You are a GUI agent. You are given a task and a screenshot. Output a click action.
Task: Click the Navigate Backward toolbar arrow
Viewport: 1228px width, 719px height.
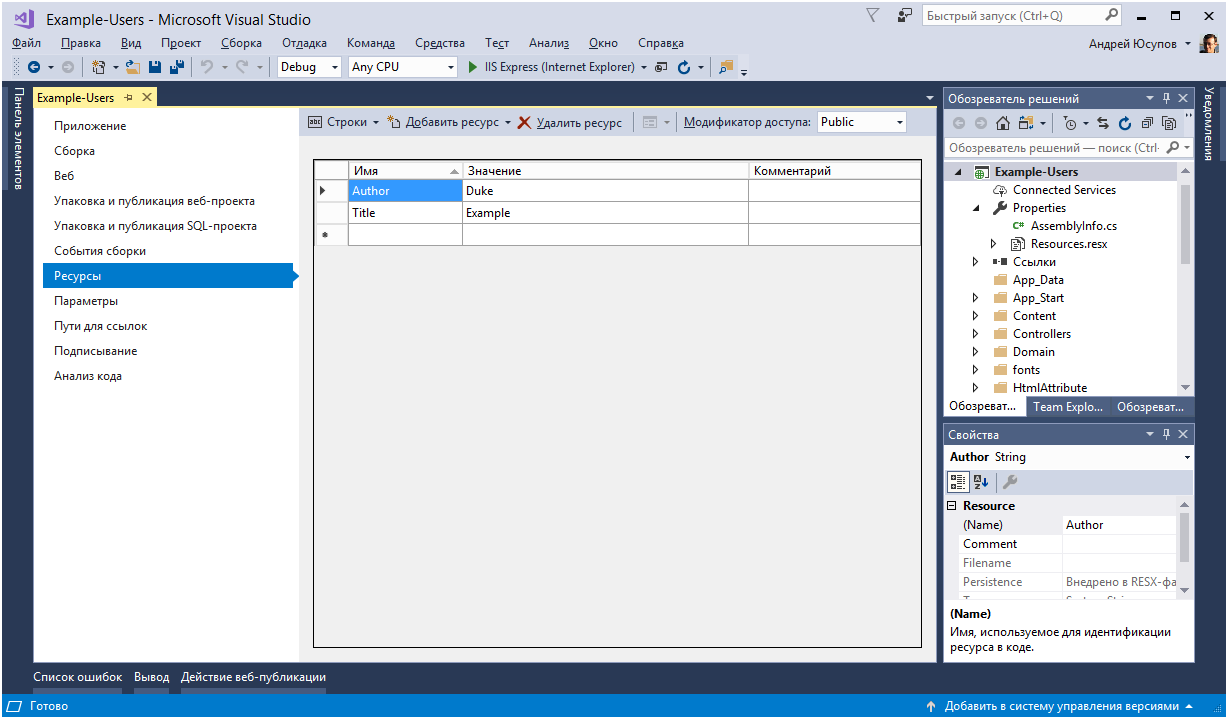pyautogui.click(x=34, y=67)
